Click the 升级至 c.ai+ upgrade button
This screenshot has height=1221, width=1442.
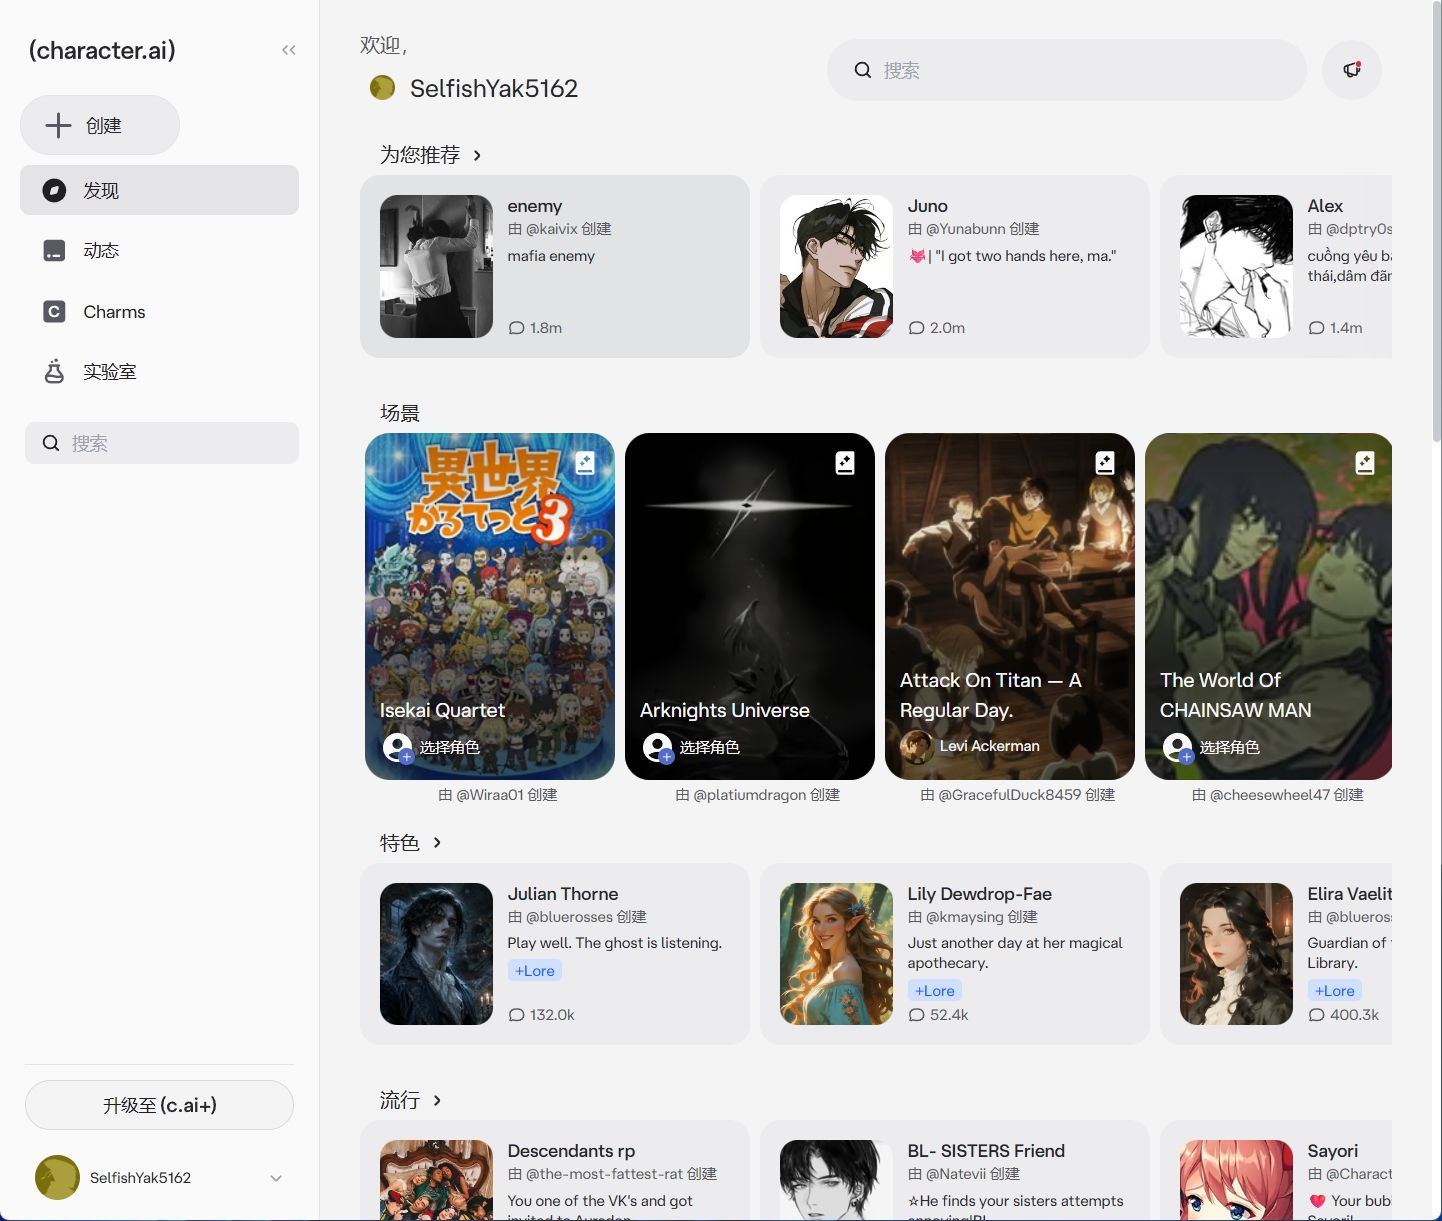coord(159,1105)
